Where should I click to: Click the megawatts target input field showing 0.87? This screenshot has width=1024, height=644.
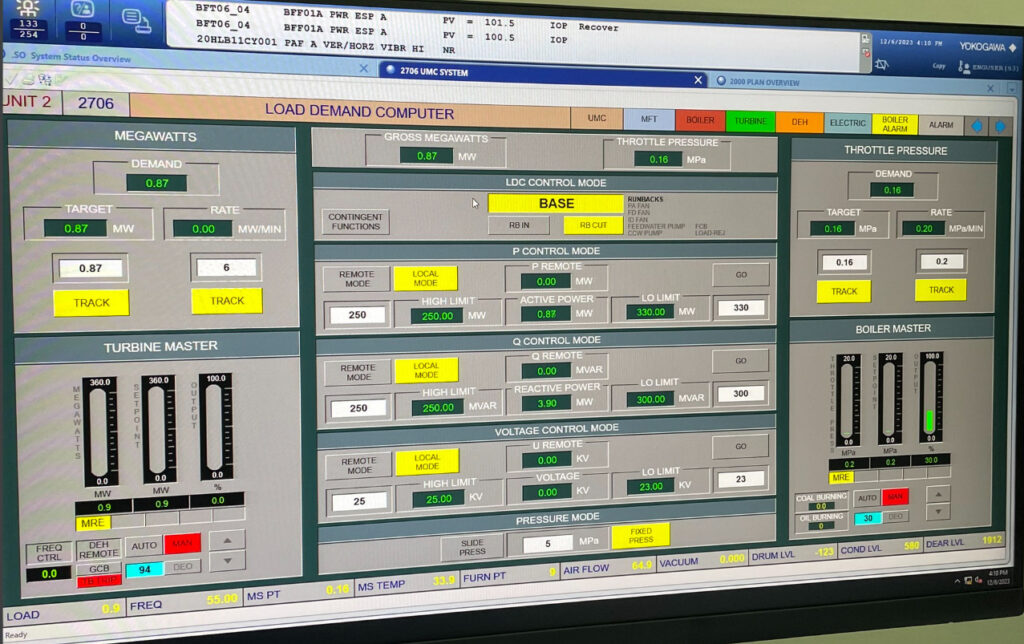[x=90, y=268]
